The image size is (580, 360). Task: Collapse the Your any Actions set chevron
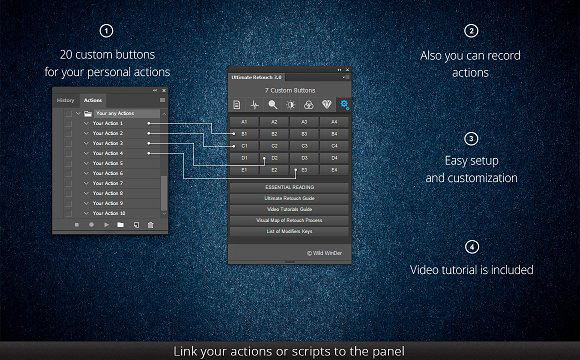click(78, 113)
